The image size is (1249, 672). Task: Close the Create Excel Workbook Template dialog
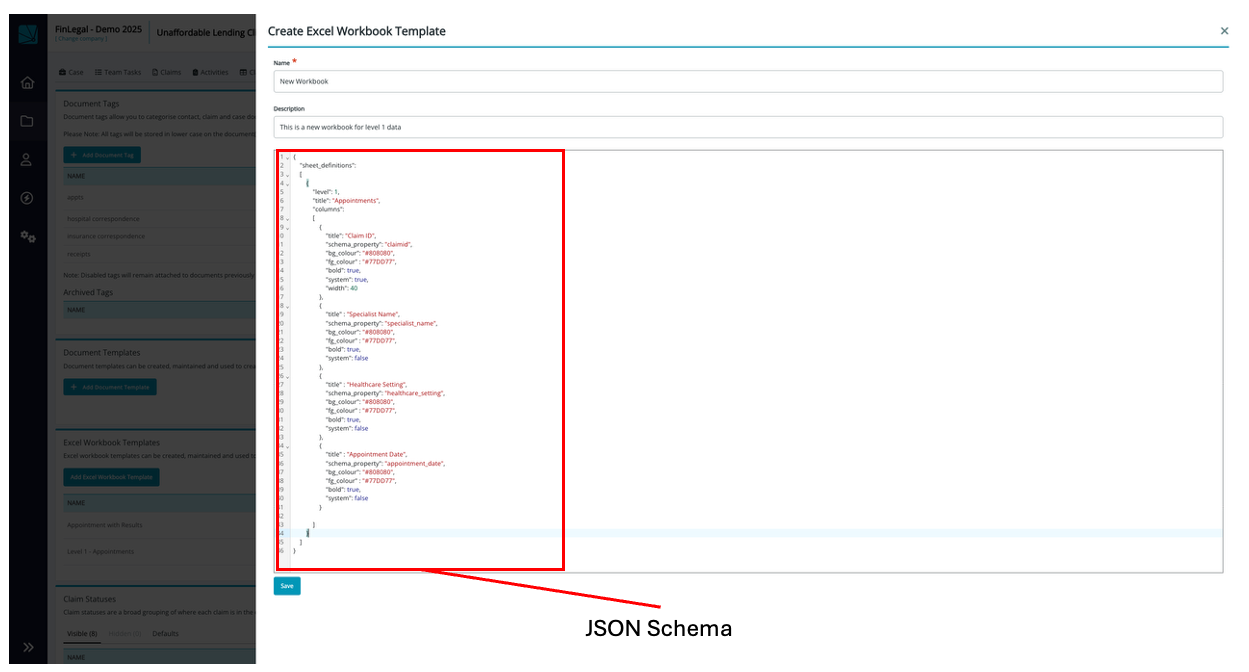(1224, 31)
